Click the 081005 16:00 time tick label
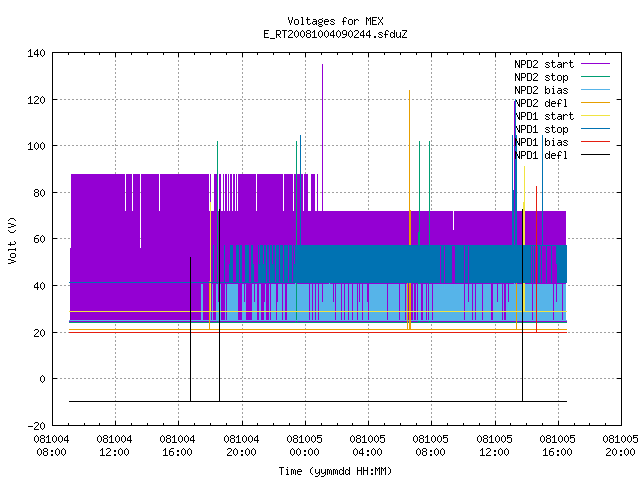The image size is (640, 480). point(557,446)
